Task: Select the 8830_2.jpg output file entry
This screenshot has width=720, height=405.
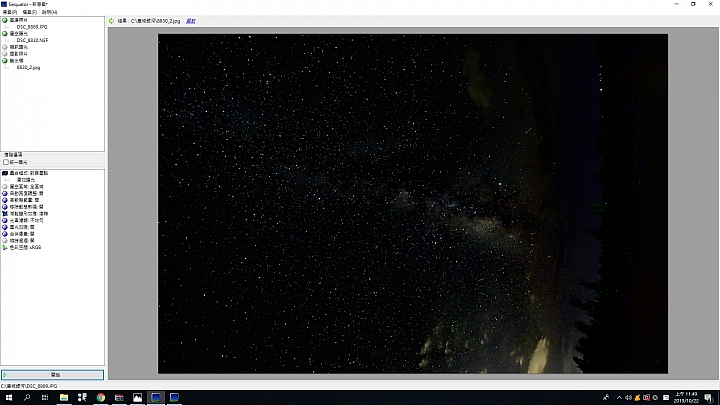Action: pos(28,68)
